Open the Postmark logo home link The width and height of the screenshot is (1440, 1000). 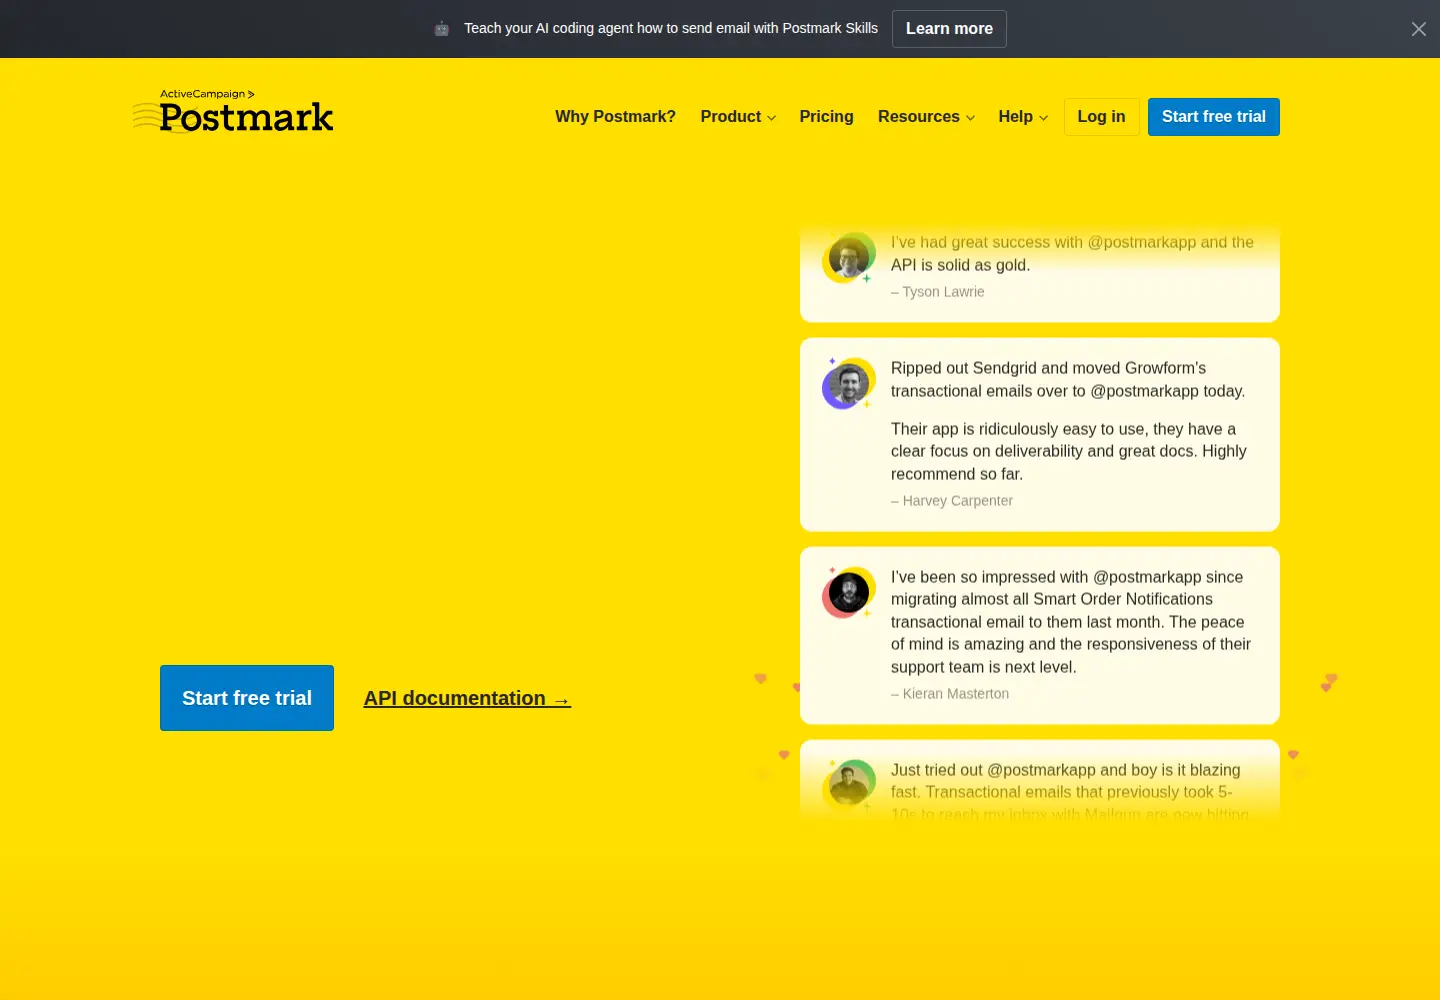233,111
